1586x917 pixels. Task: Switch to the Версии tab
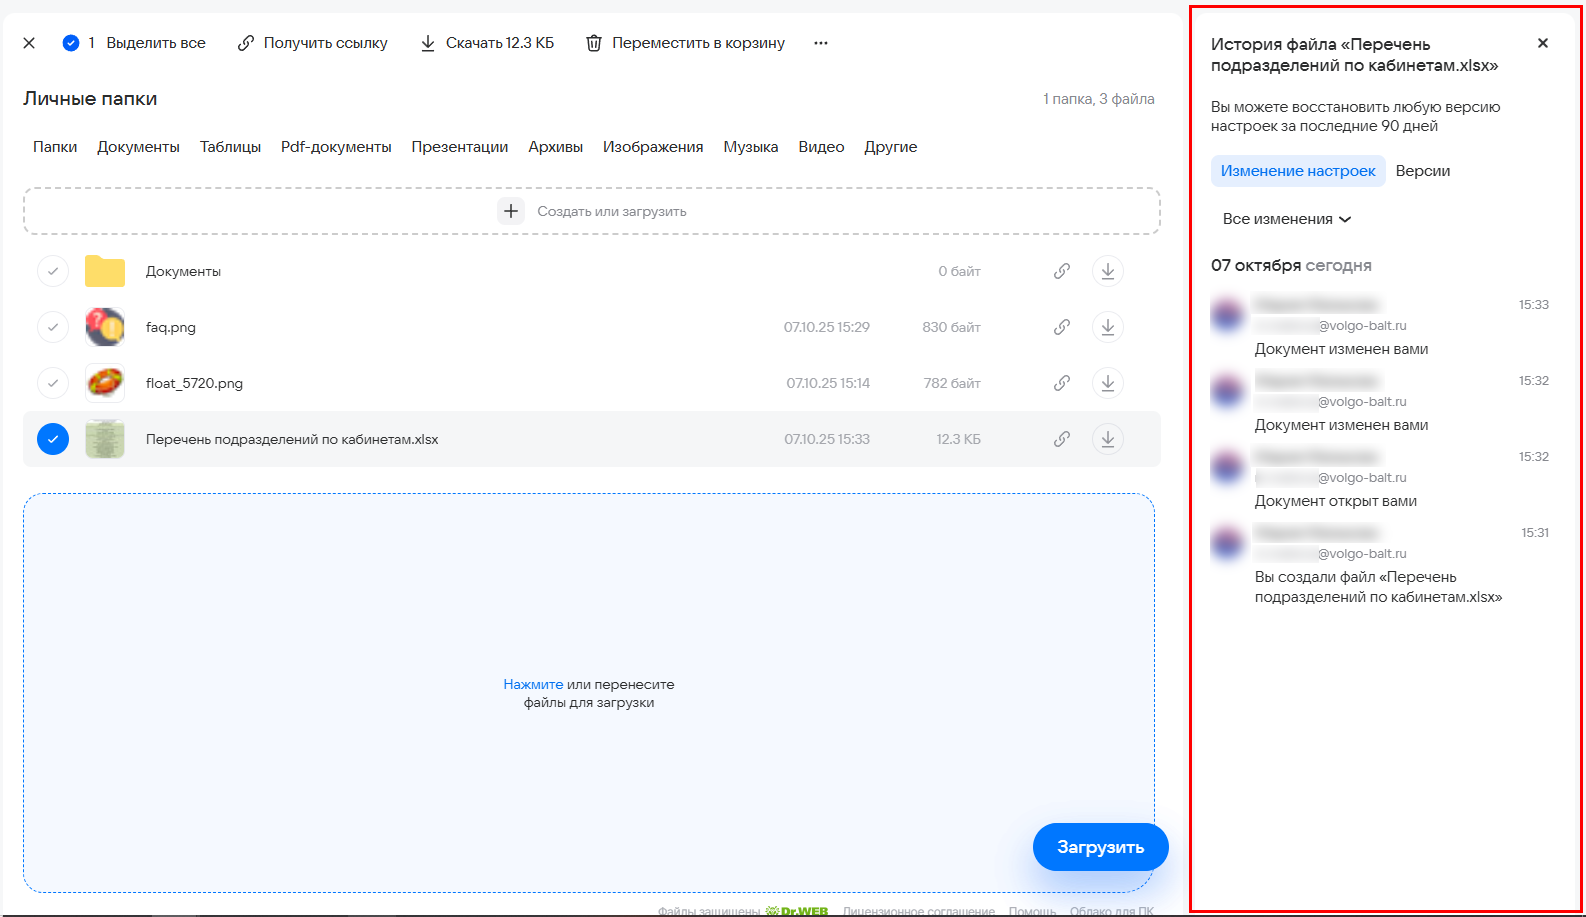pyautogui.click(x=1422, y=171)
